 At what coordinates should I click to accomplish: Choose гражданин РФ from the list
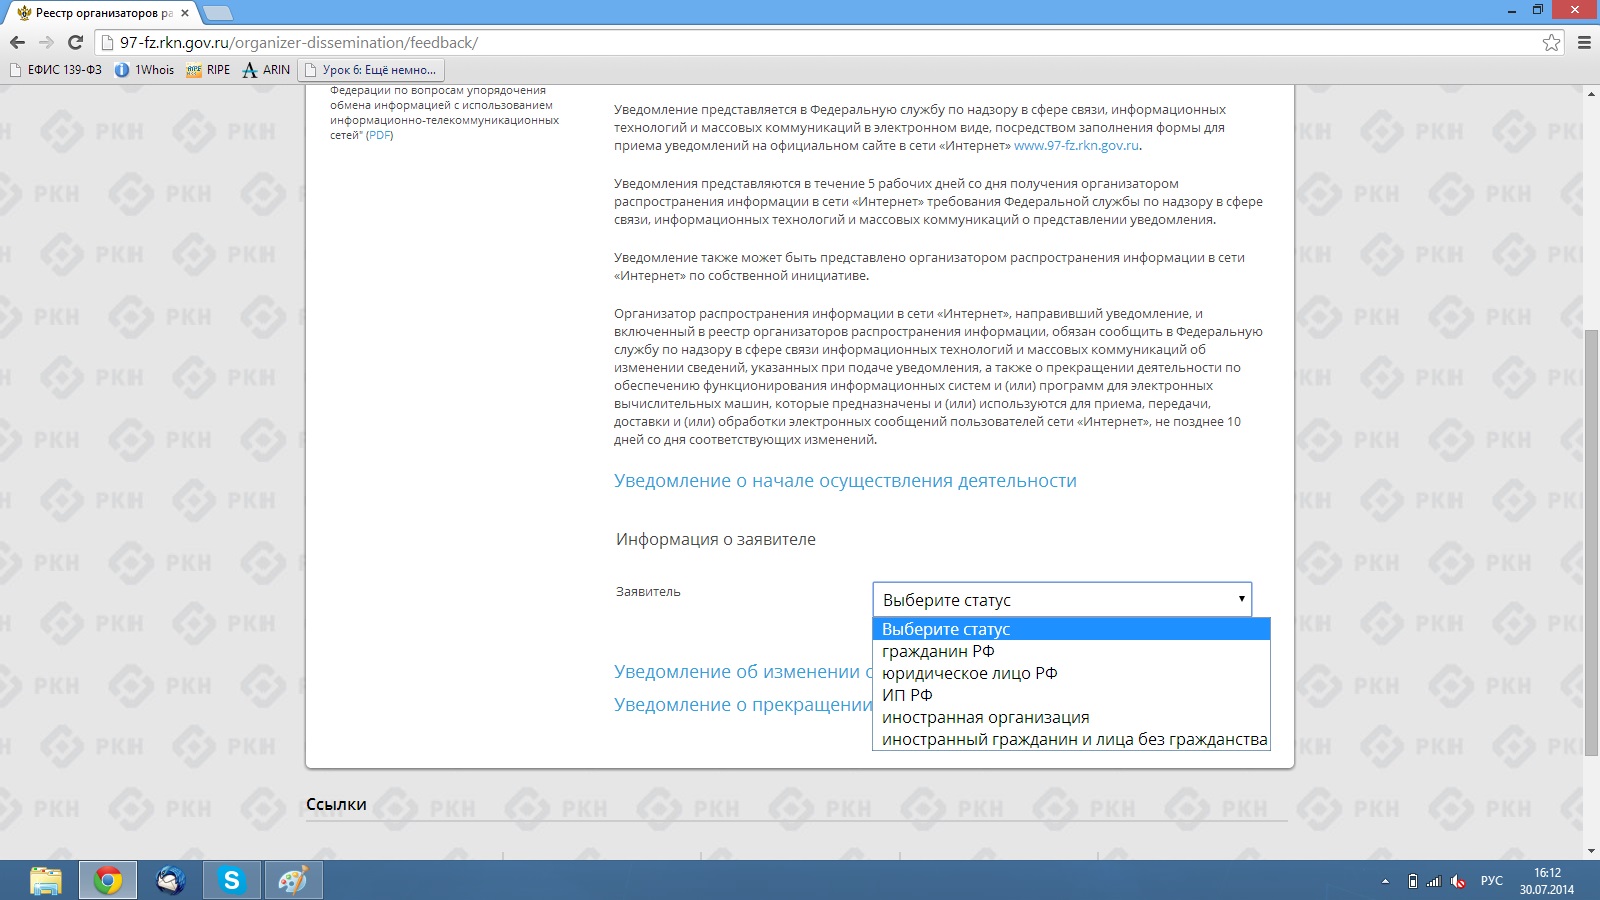point(1071,651)
